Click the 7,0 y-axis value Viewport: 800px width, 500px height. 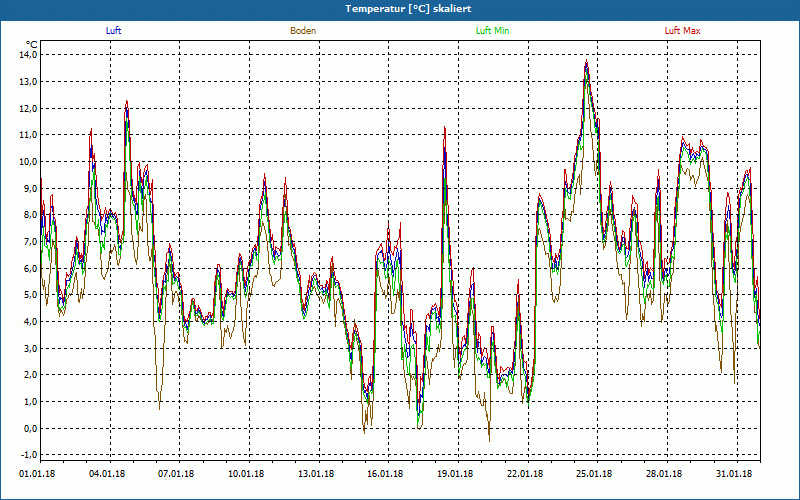30,241
